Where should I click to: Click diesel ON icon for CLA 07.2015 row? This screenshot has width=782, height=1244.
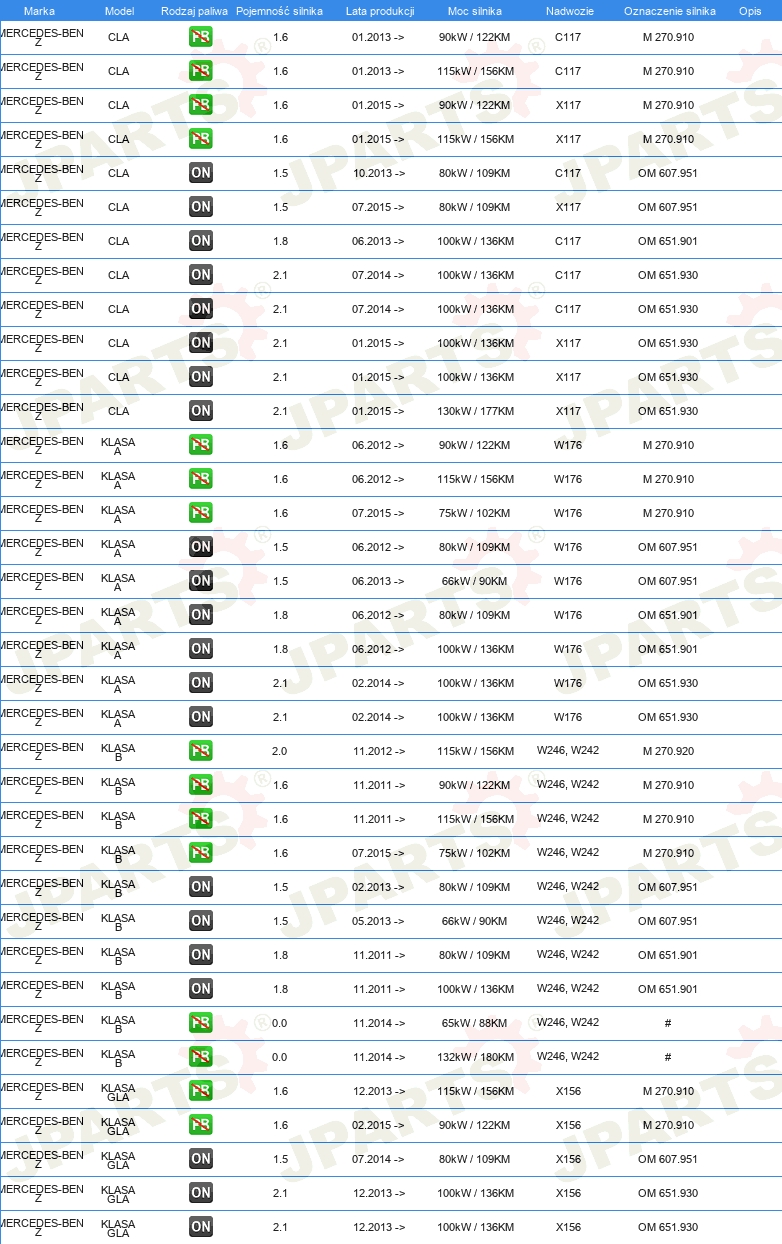[200, 207]
